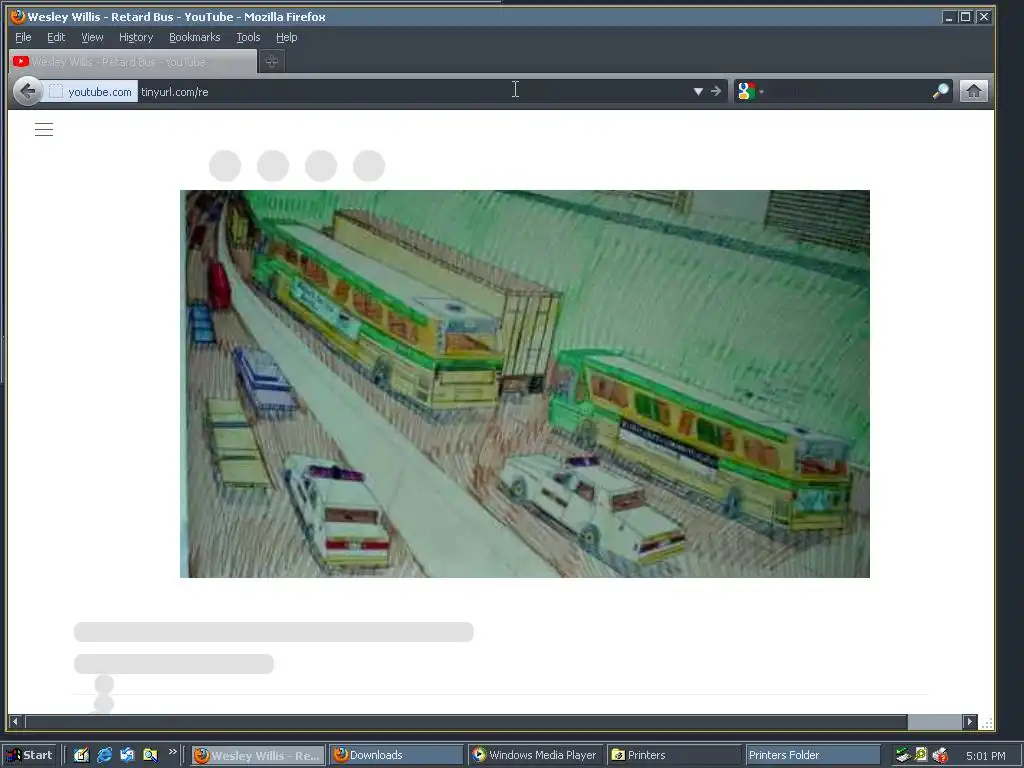Go to the Firefox home page button
1024x768 pixels.
pyautogui.click(x=973, y=91)
